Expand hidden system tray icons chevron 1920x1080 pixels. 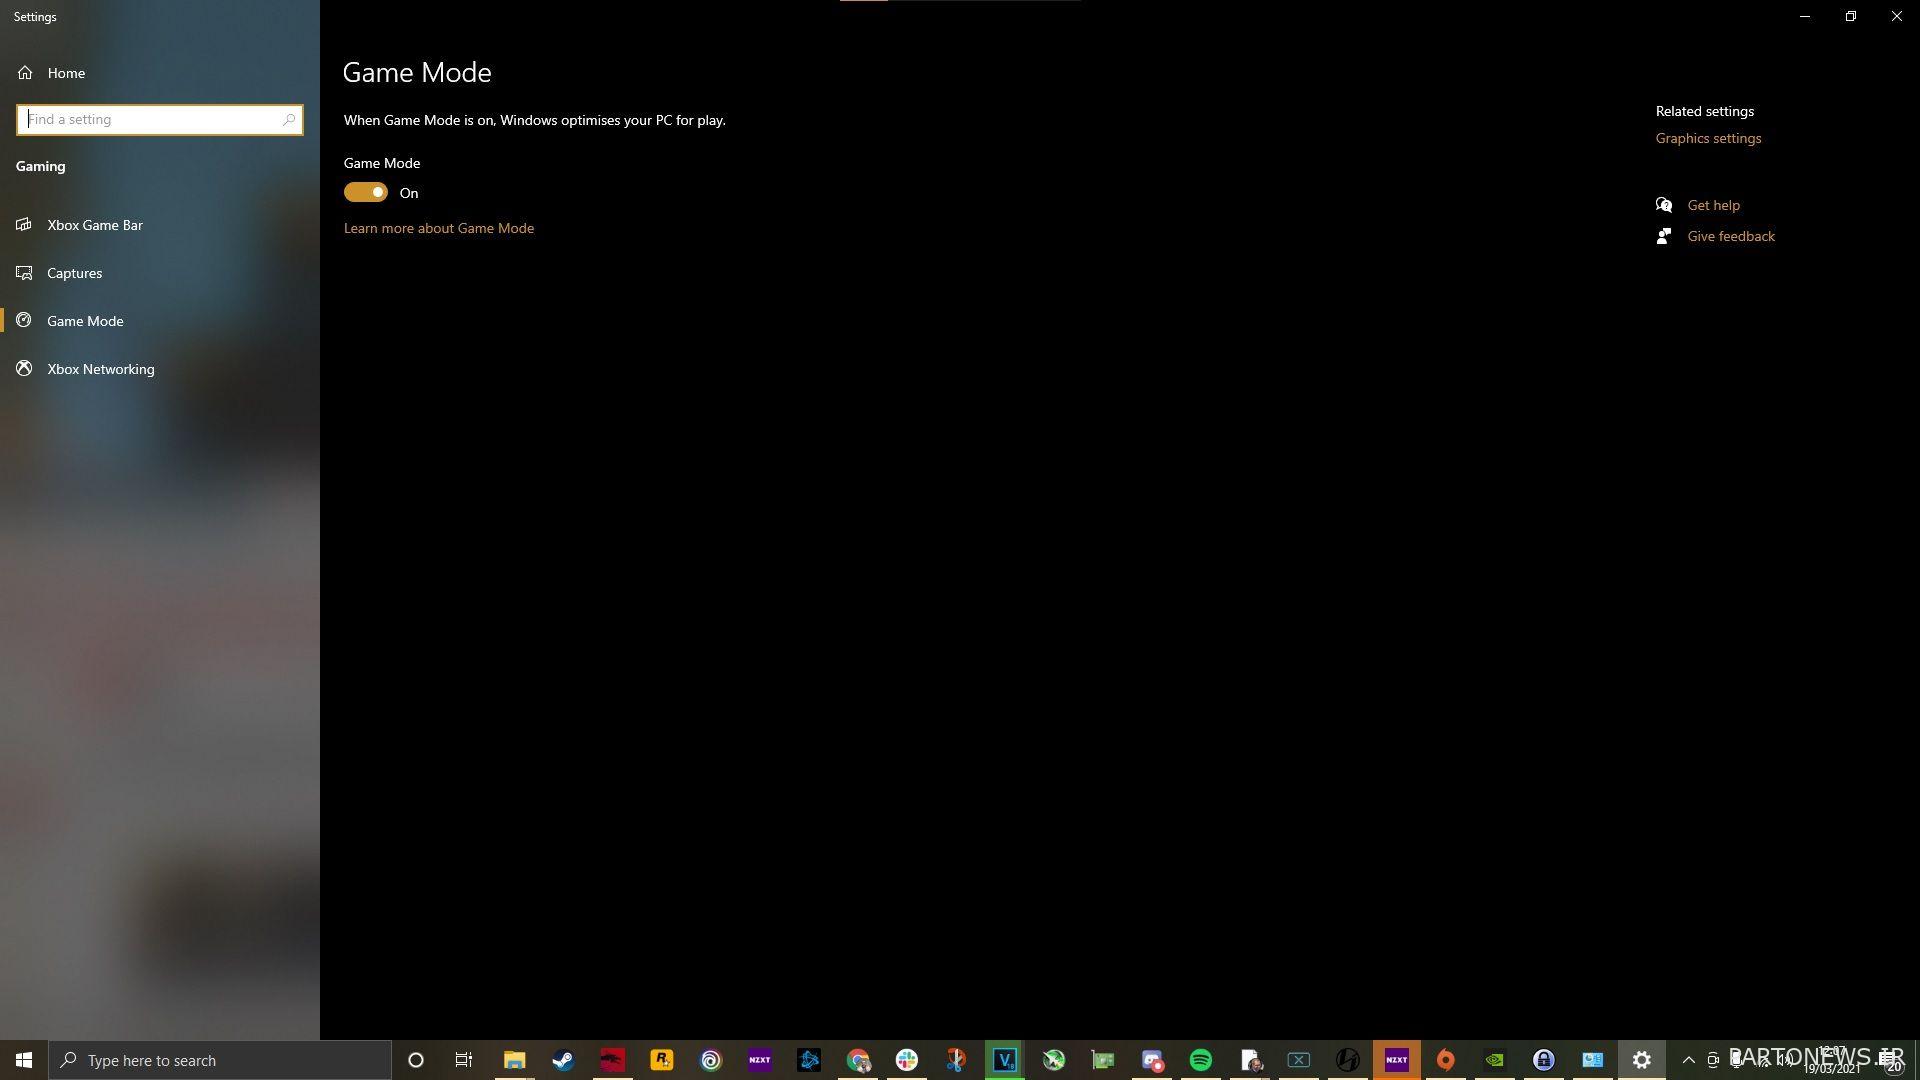tap(1689, 1060)
